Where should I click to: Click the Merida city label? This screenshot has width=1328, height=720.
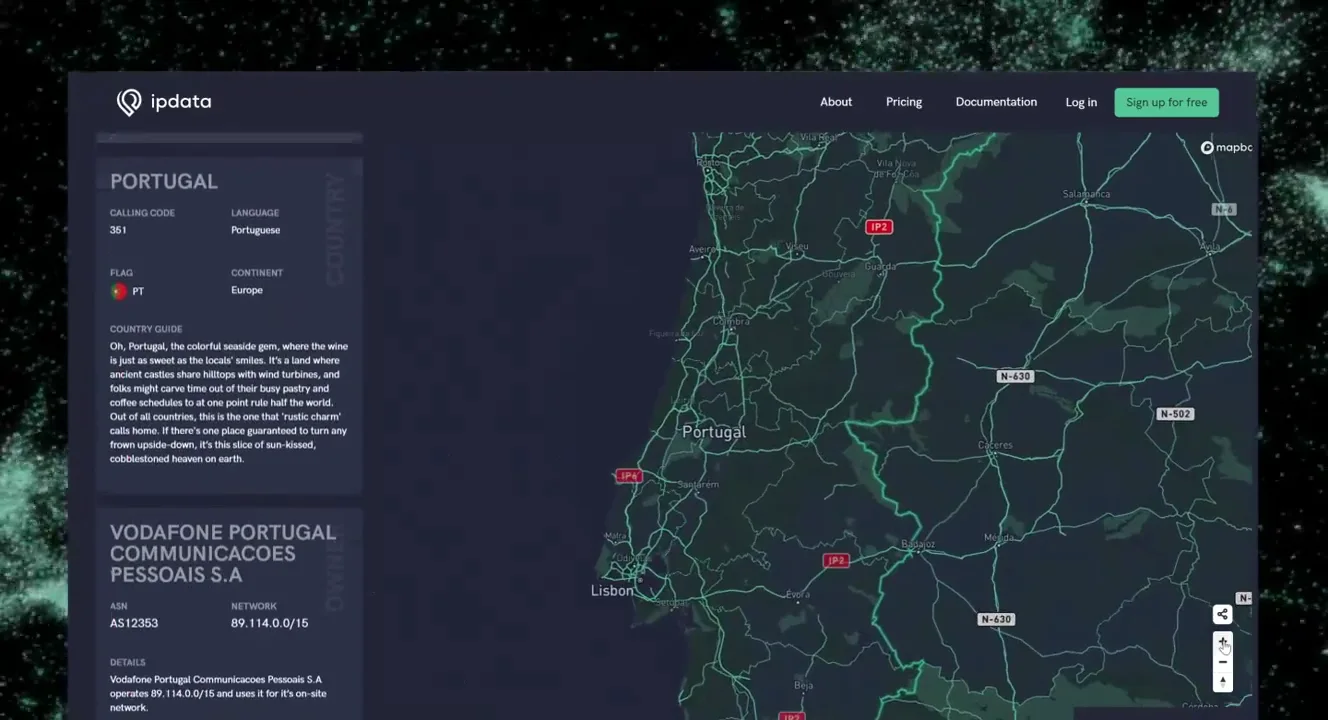(999, 537)
